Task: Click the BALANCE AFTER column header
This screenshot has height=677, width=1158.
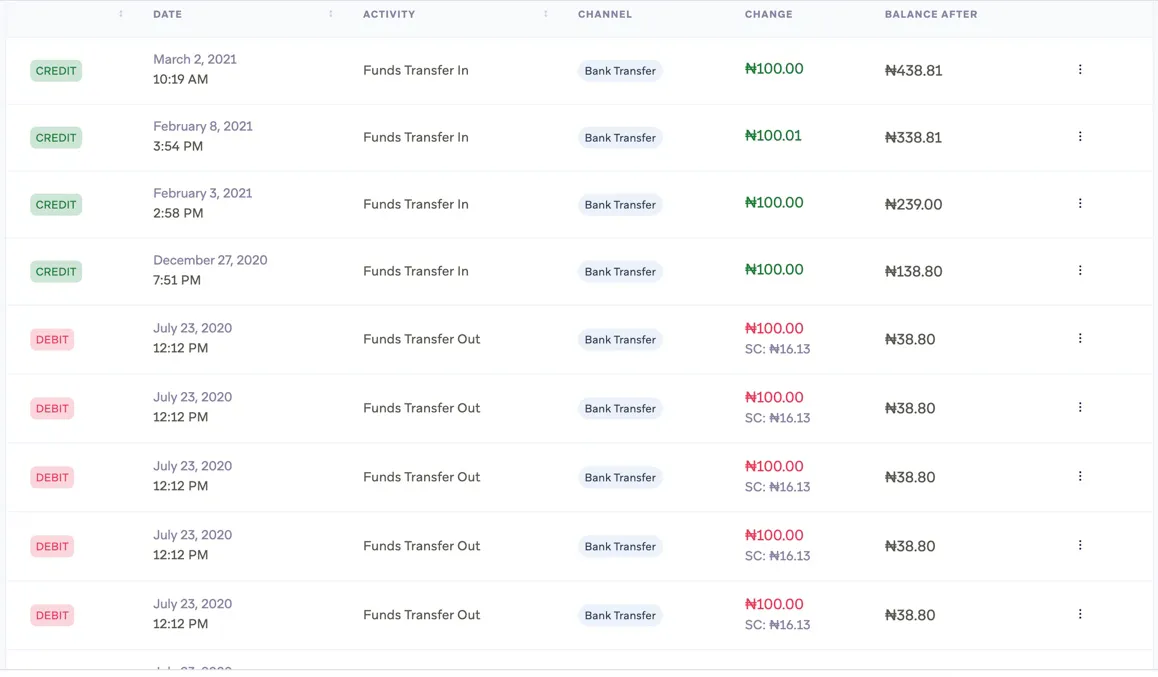Action: tap(931, 14)
